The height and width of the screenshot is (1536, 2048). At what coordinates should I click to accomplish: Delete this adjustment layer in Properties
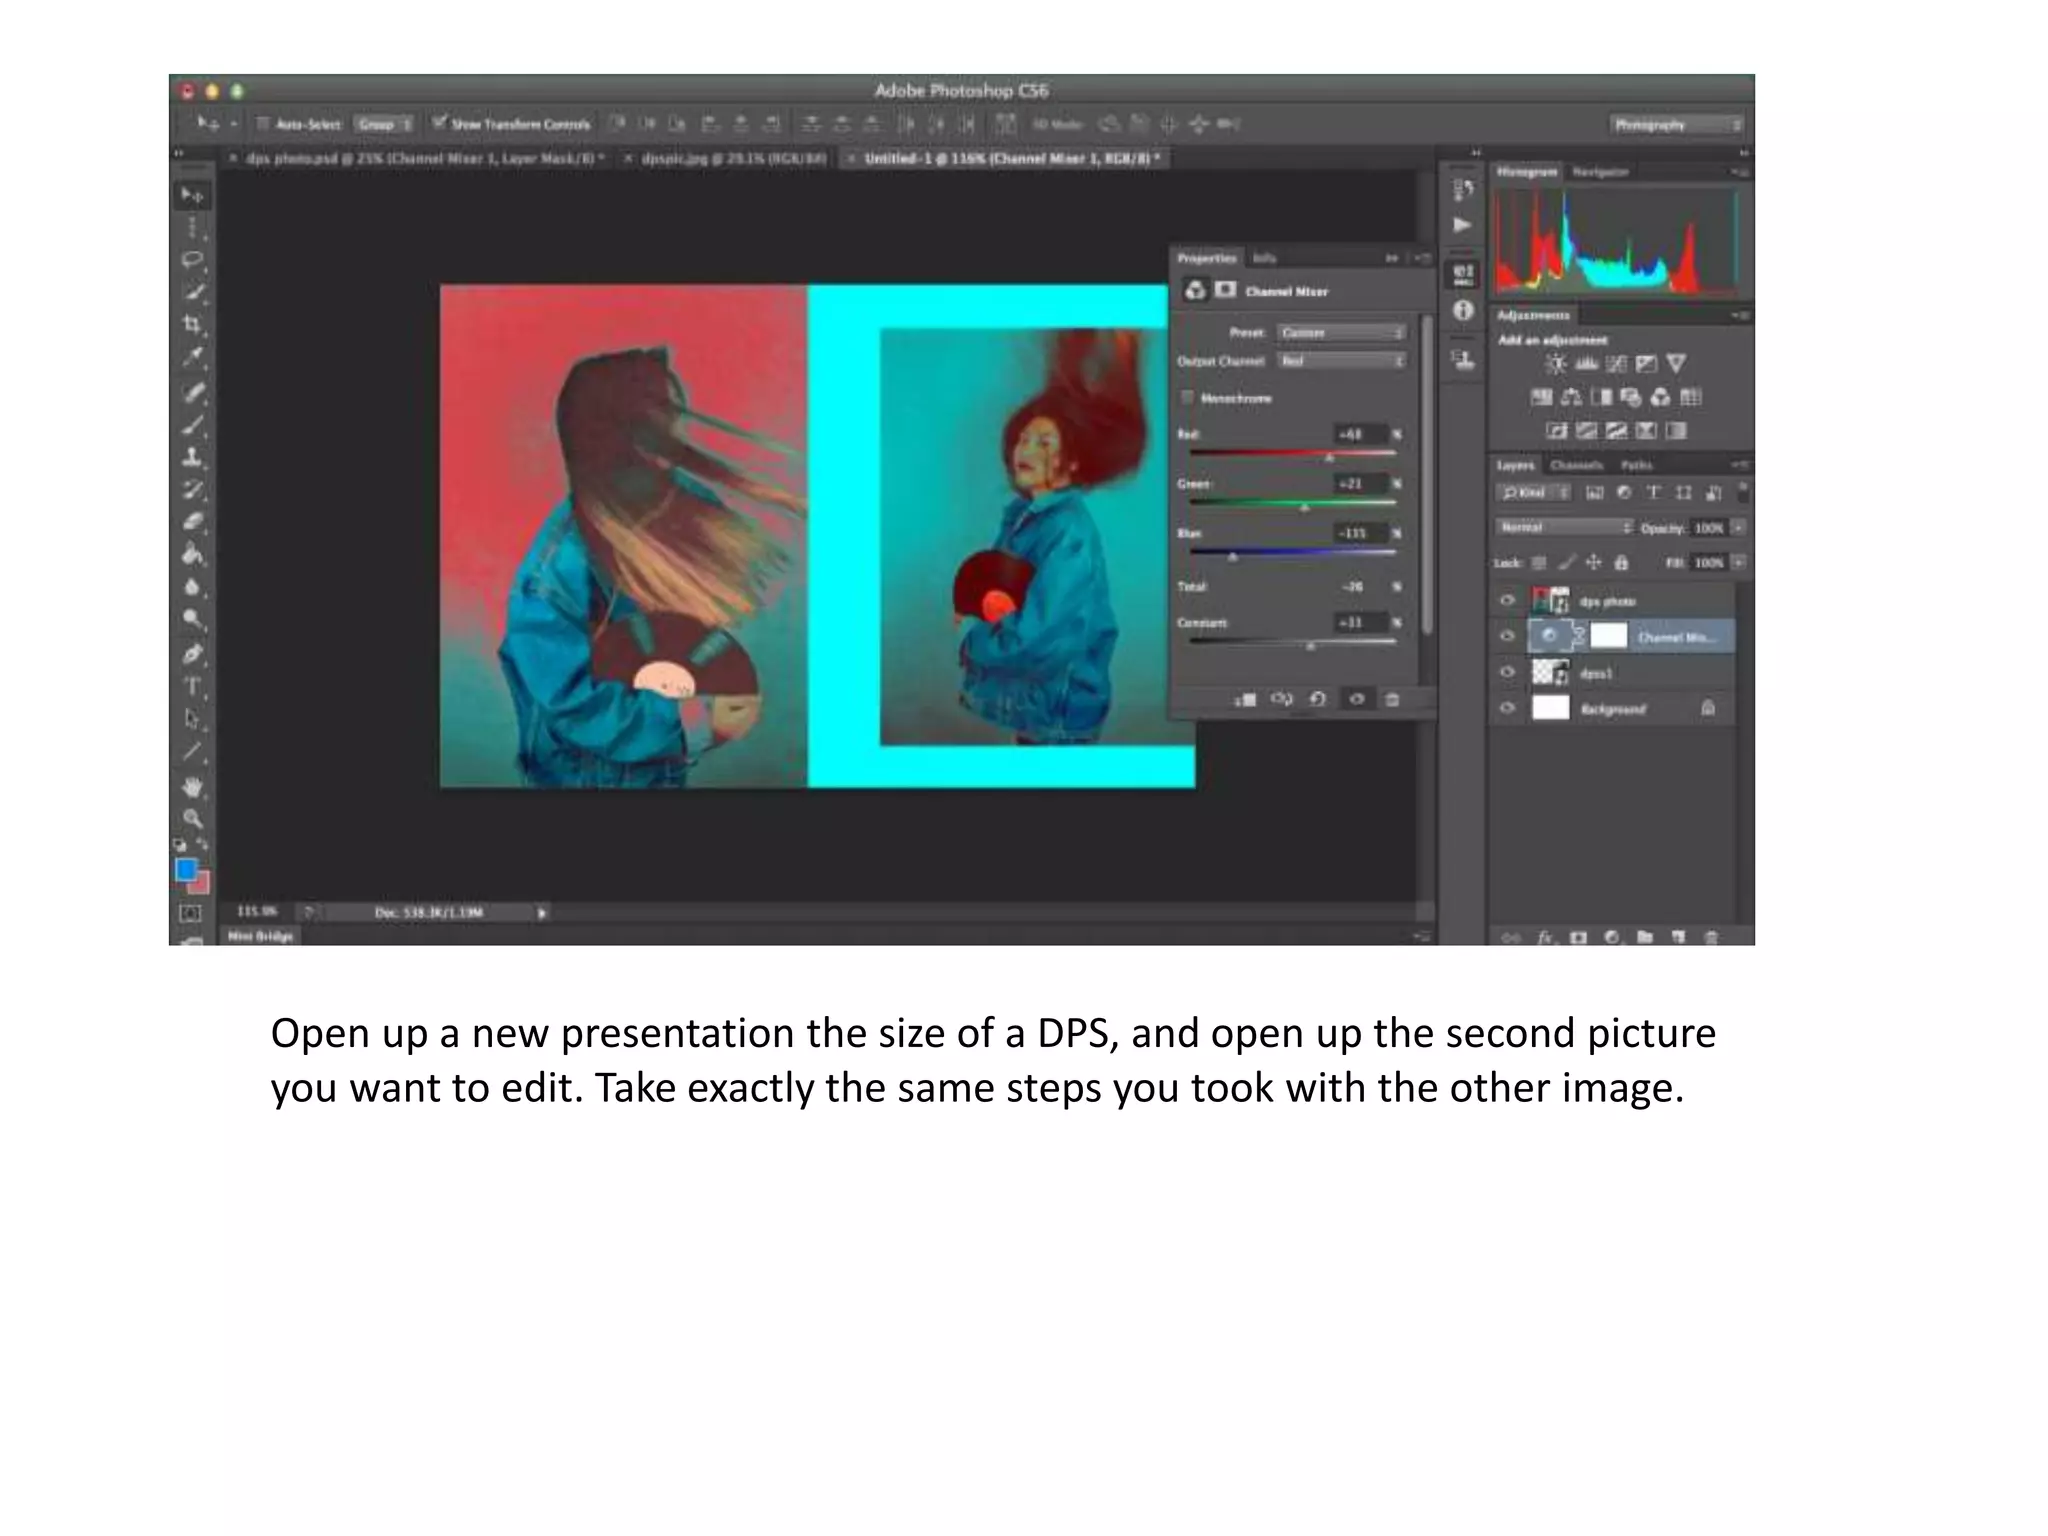(x=1392, y=699)
